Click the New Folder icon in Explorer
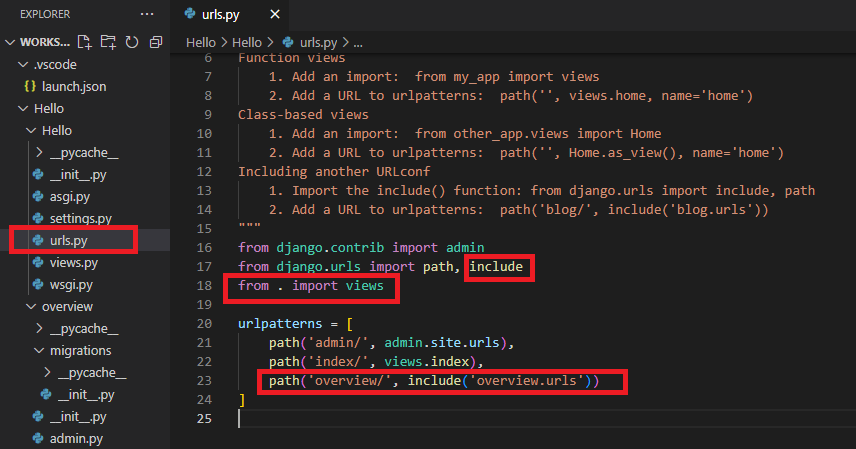This screenshot has height=449, width=856. pyautogui.click(x=108, y=42)
